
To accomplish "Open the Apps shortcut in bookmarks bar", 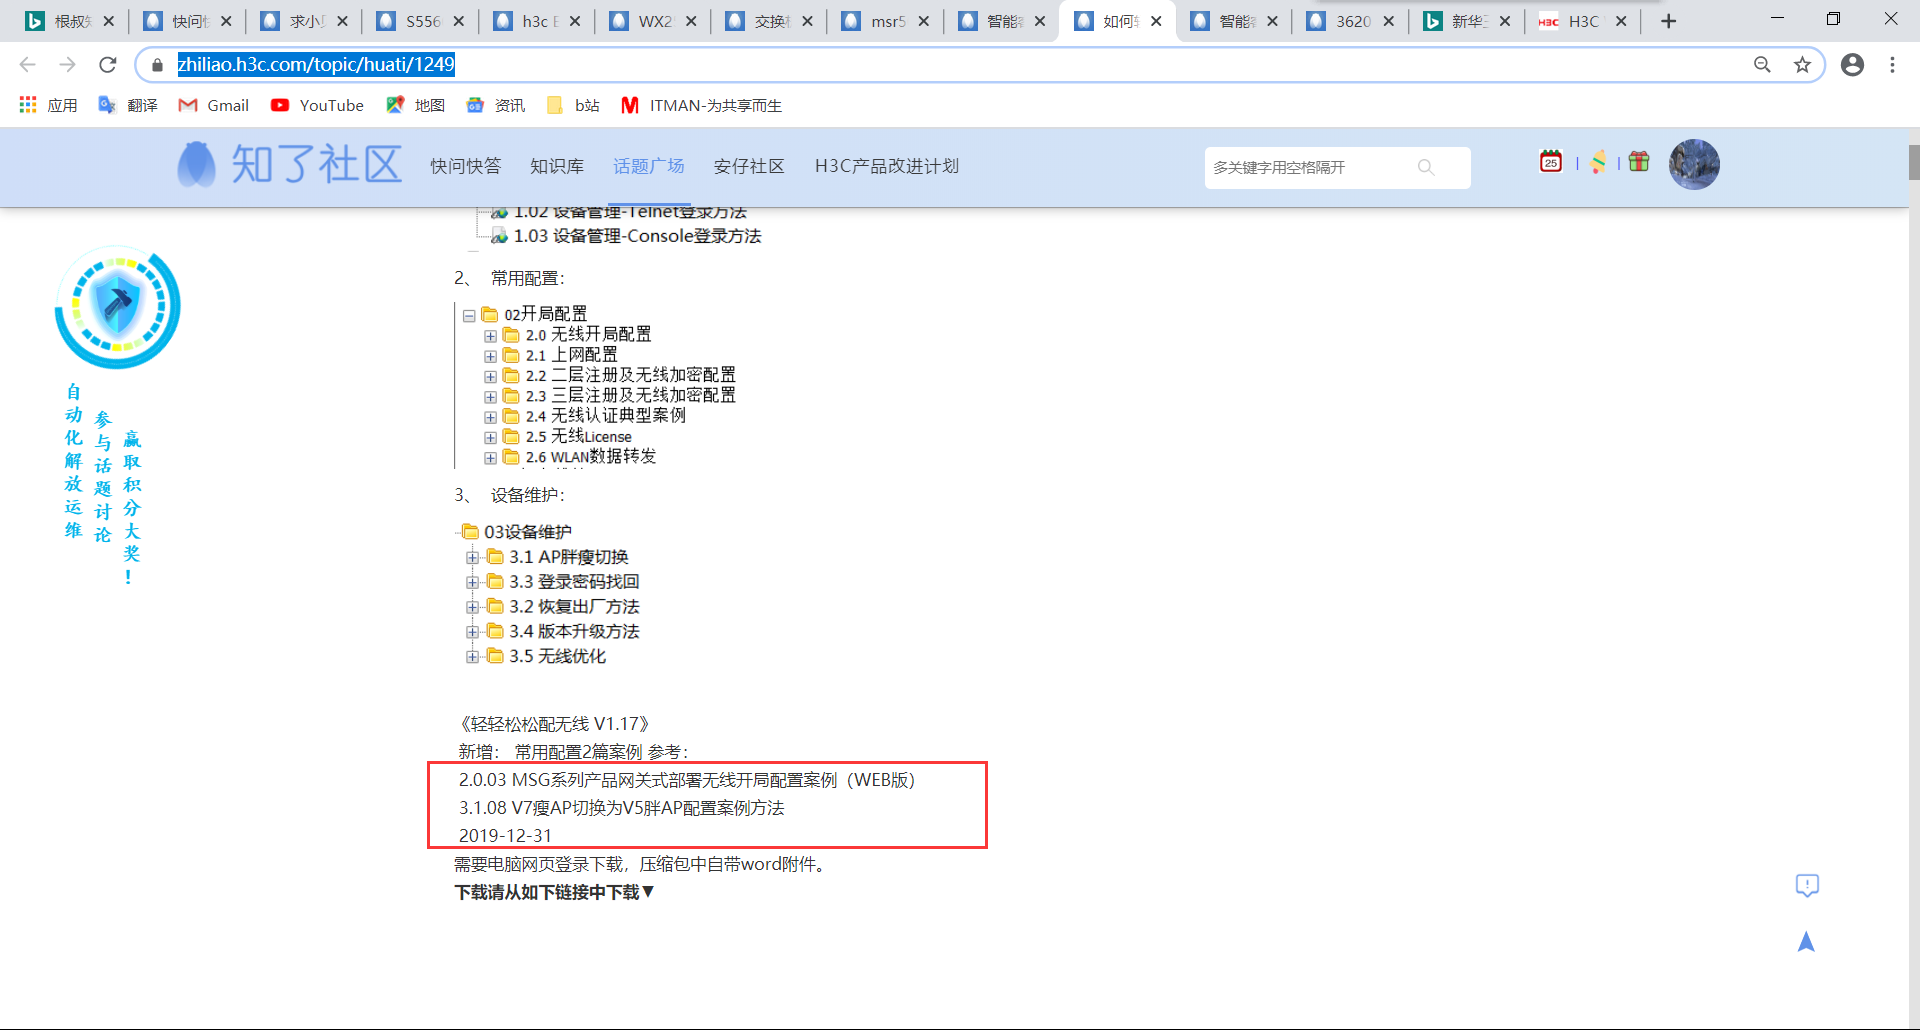I will coord(48,105).
